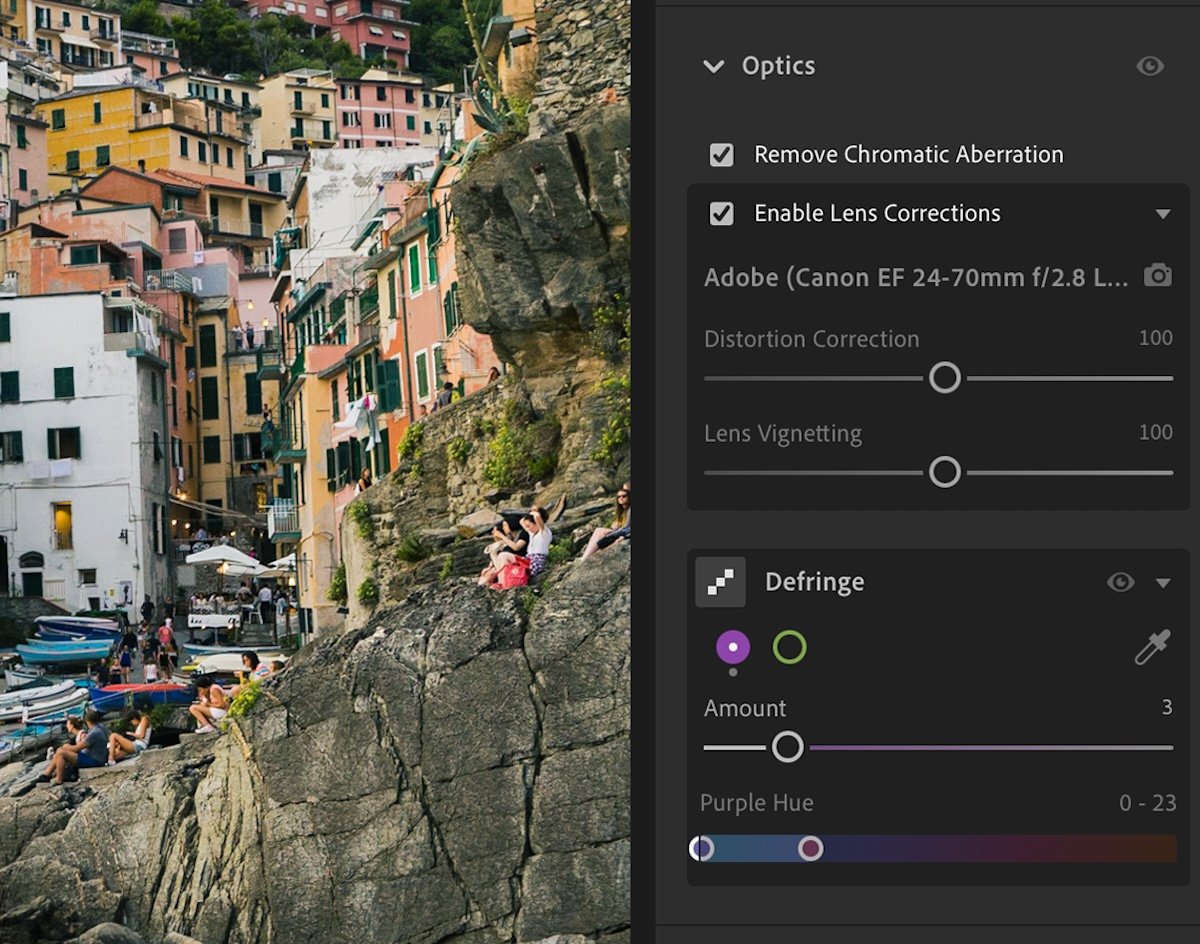This screenshot has height=944, width=1200.
Task: Click the Optics section header
Action: coord(778,66)
